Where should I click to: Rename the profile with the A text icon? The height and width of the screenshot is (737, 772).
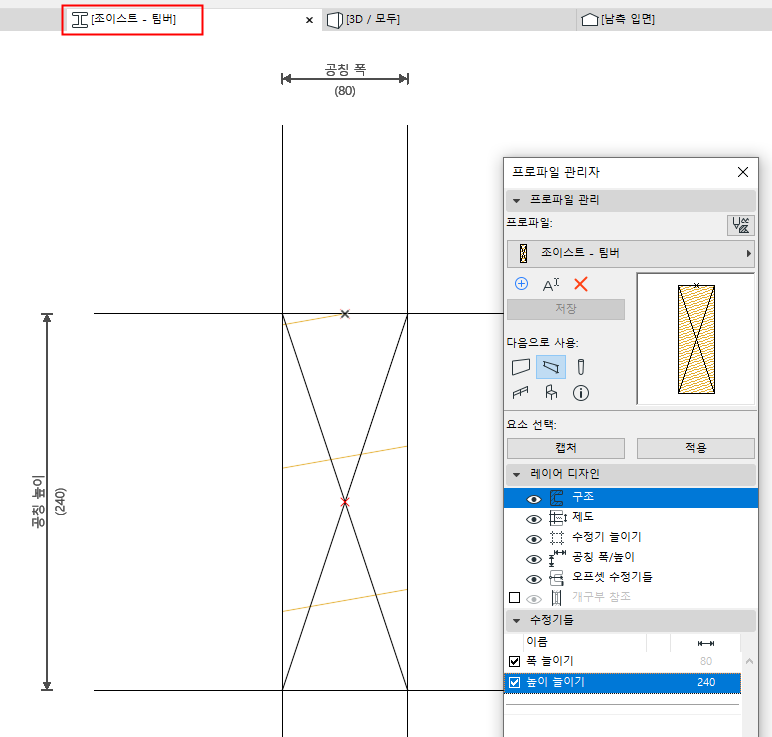click(x=550, y=285)
